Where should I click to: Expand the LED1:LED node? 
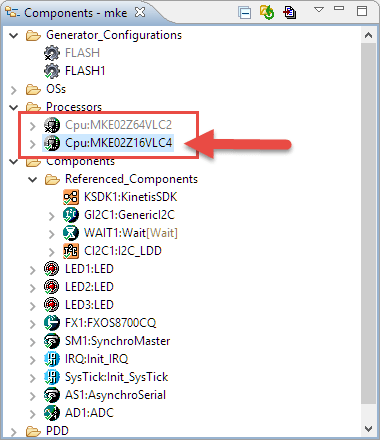point(32,270)
